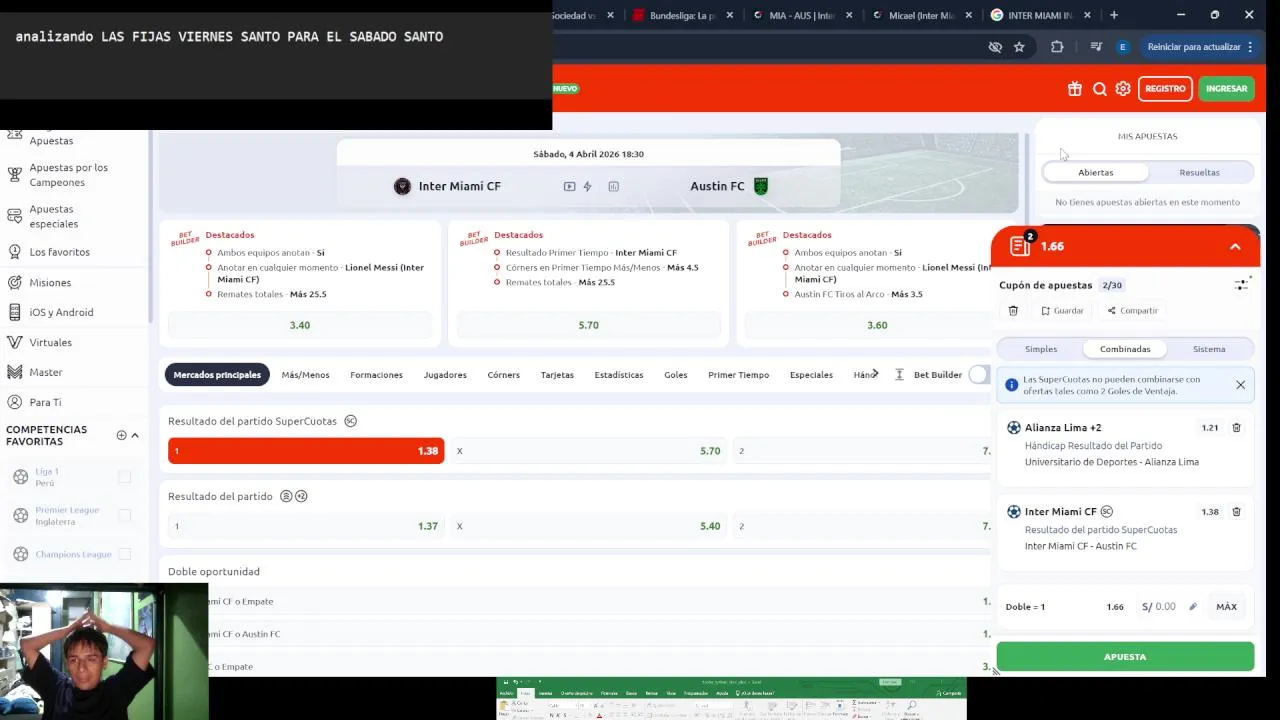Click Compartir in bet coupon

pyautogui.click(x=1132, y=311)
